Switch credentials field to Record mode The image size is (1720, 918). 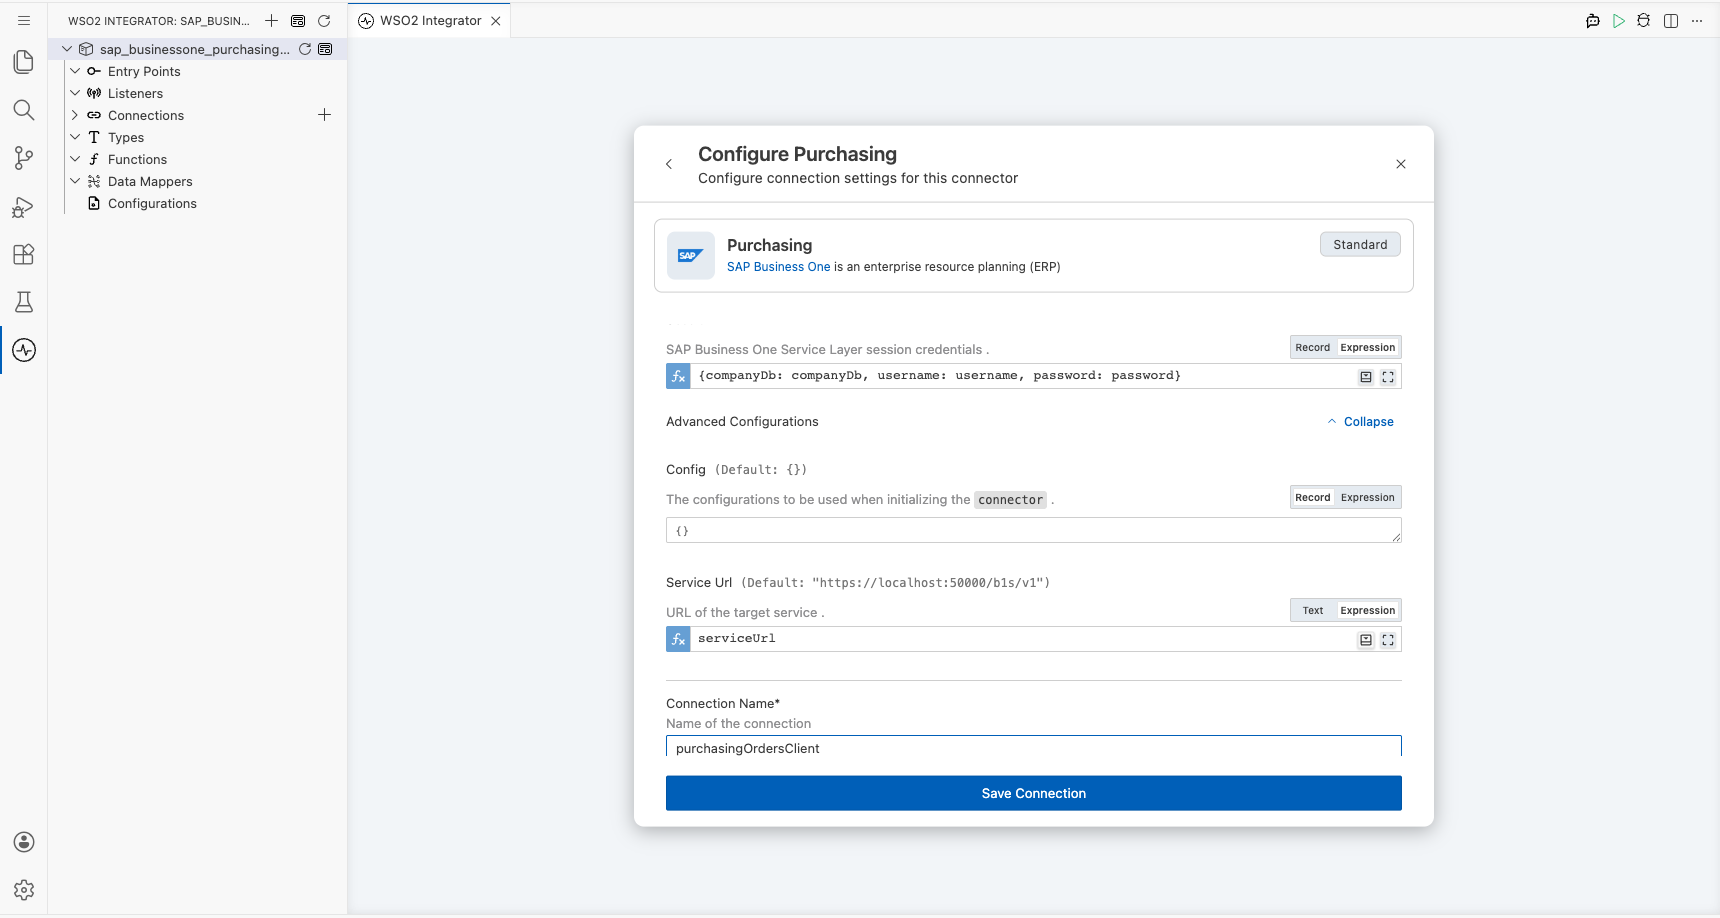pyautogui.click(x=1313, y=348)
